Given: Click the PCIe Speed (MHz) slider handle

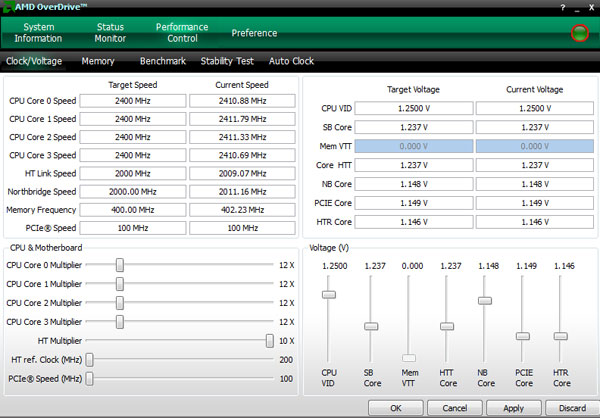Looking at the screenshot, I should [89, 379].
